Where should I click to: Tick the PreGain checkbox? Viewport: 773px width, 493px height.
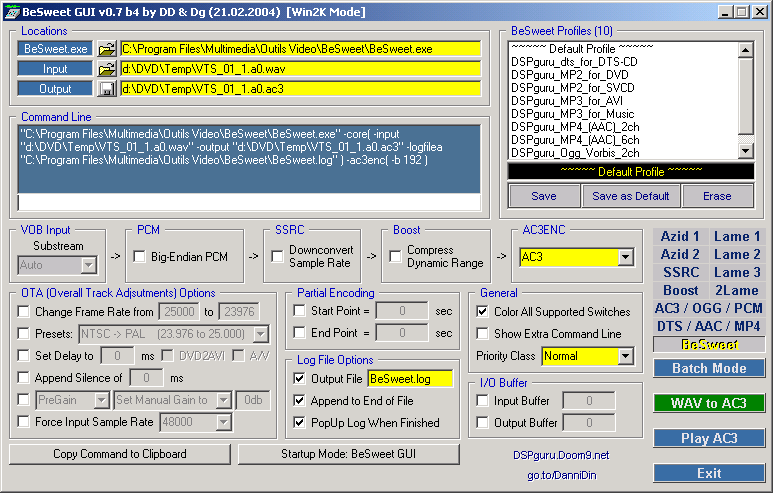(23, 399)
